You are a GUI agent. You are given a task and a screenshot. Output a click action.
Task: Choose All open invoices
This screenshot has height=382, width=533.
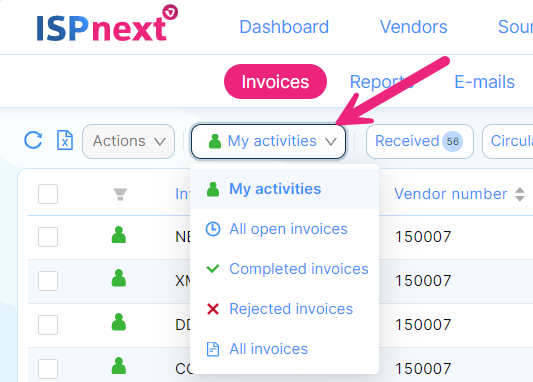pos(285,229)
